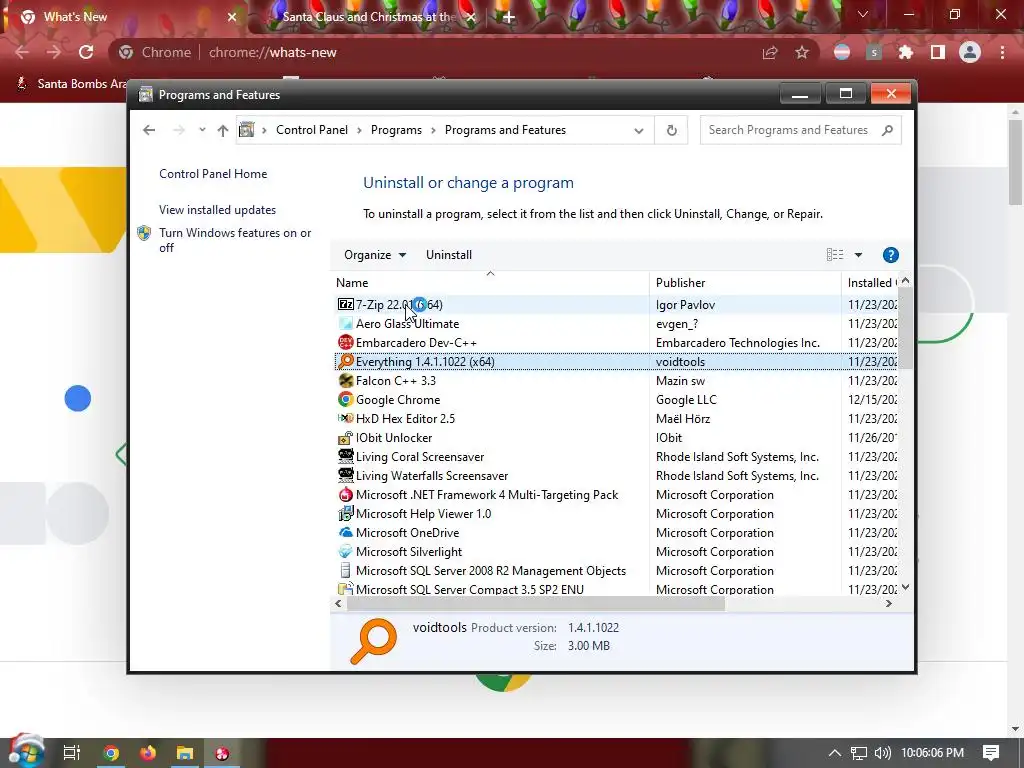Click Programs in the breadcrumb

click(396, 130)
